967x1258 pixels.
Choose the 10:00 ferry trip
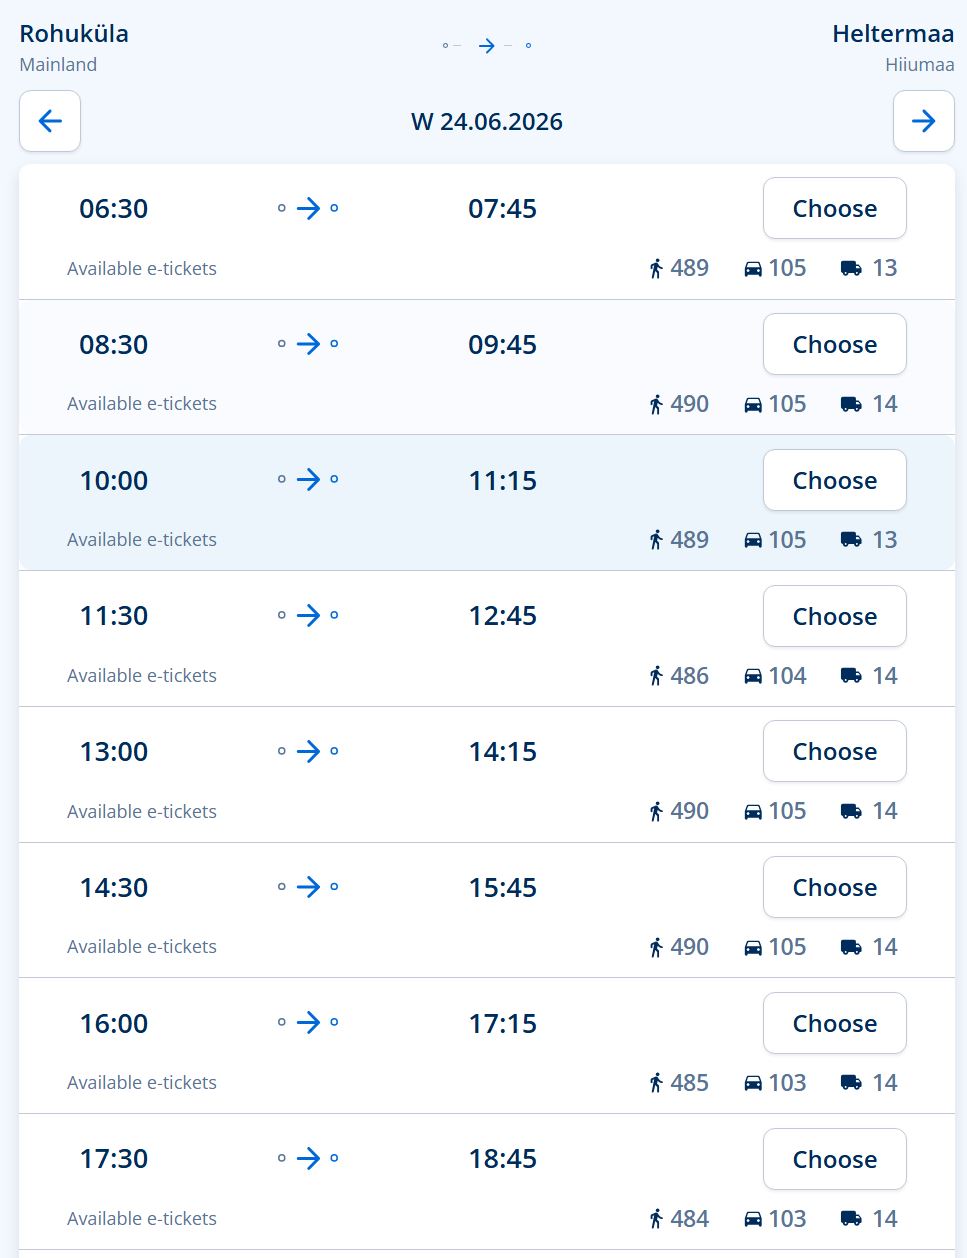[x=834, y=481]
